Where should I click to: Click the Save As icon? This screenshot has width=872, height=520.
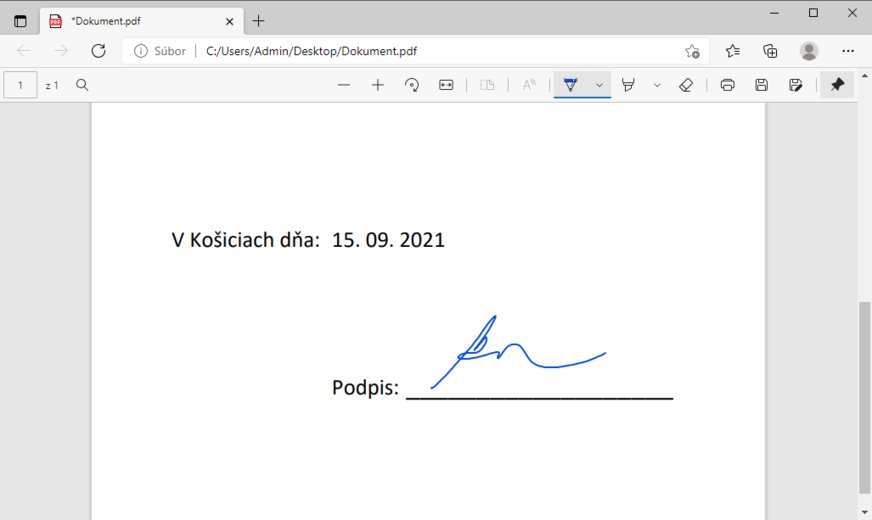(795, 86)
